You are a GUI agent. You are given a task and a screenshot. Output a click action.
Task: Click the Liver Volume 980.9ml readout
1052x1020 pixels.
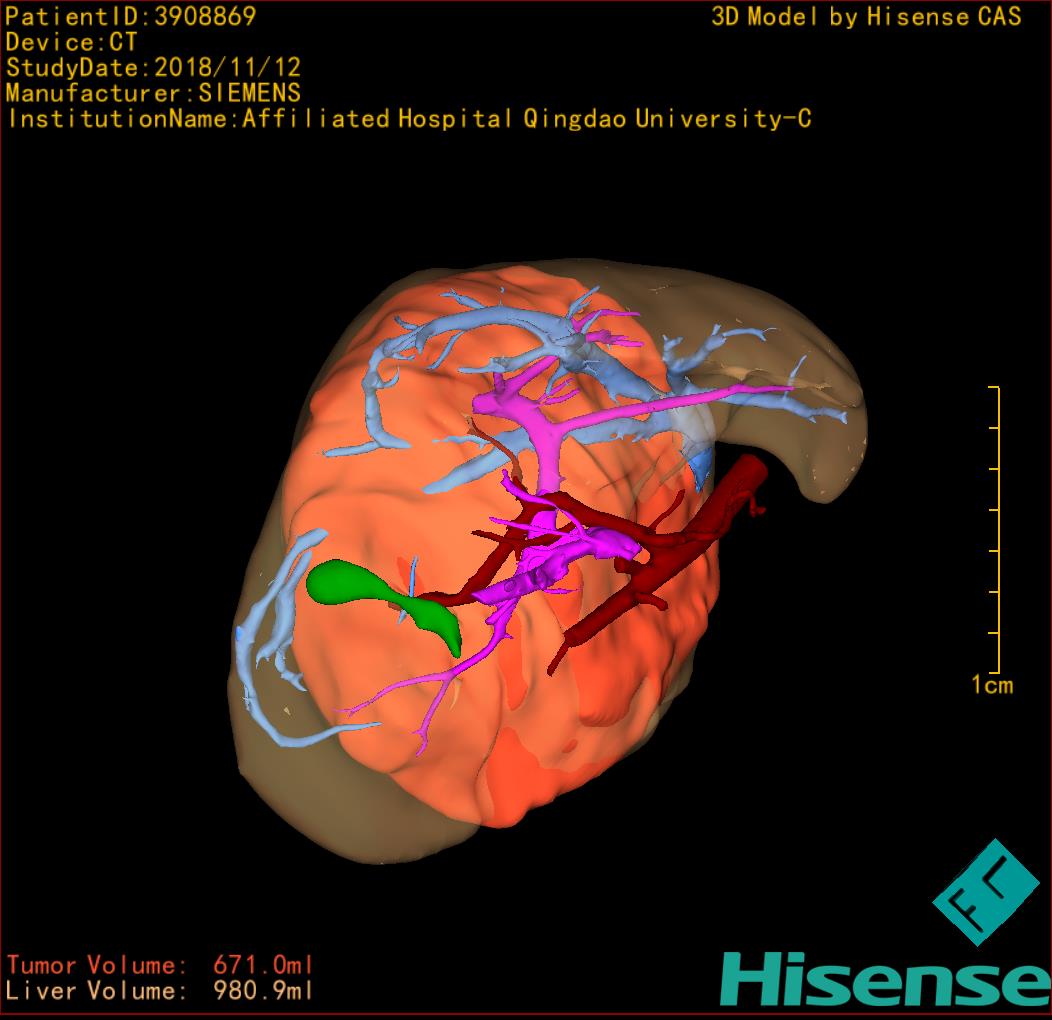(x=160, y=992)
